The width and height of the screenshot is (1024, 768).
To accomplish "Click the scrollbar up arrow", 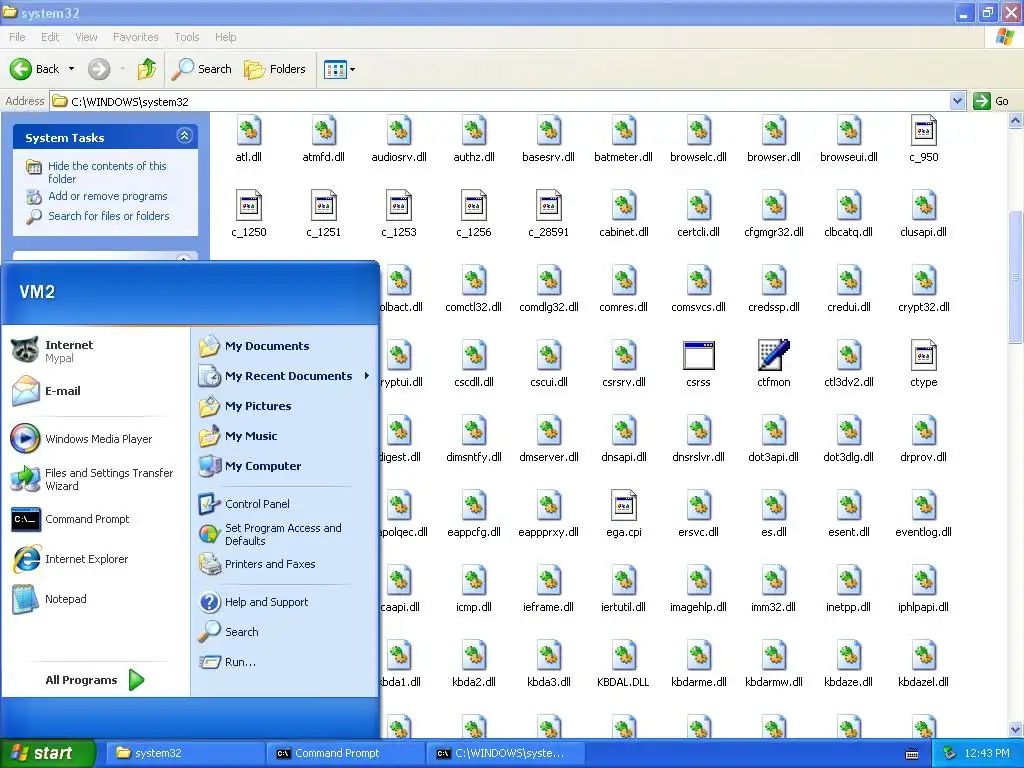I will coord(1016,120).
